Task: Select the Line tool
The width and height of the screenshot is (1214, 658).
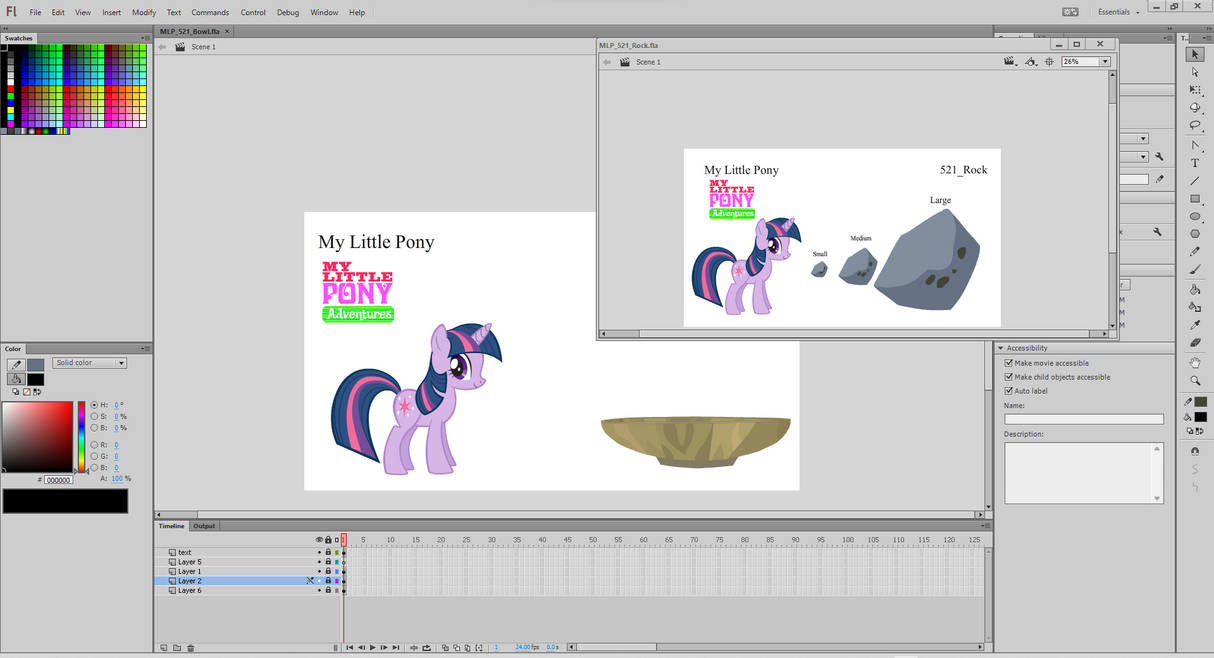Action: coord(1195,181)
